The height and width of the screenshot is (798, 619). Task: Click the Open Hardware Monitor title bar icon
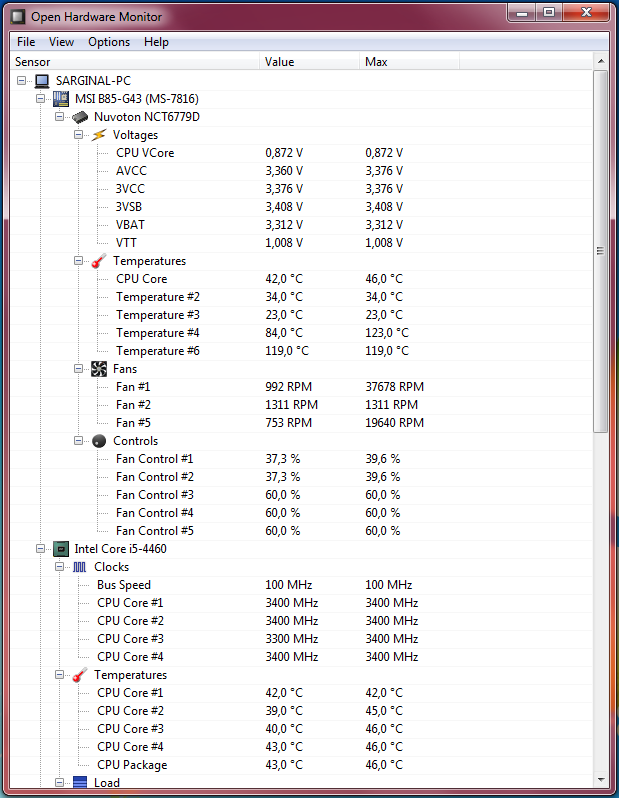click(18, 17)
